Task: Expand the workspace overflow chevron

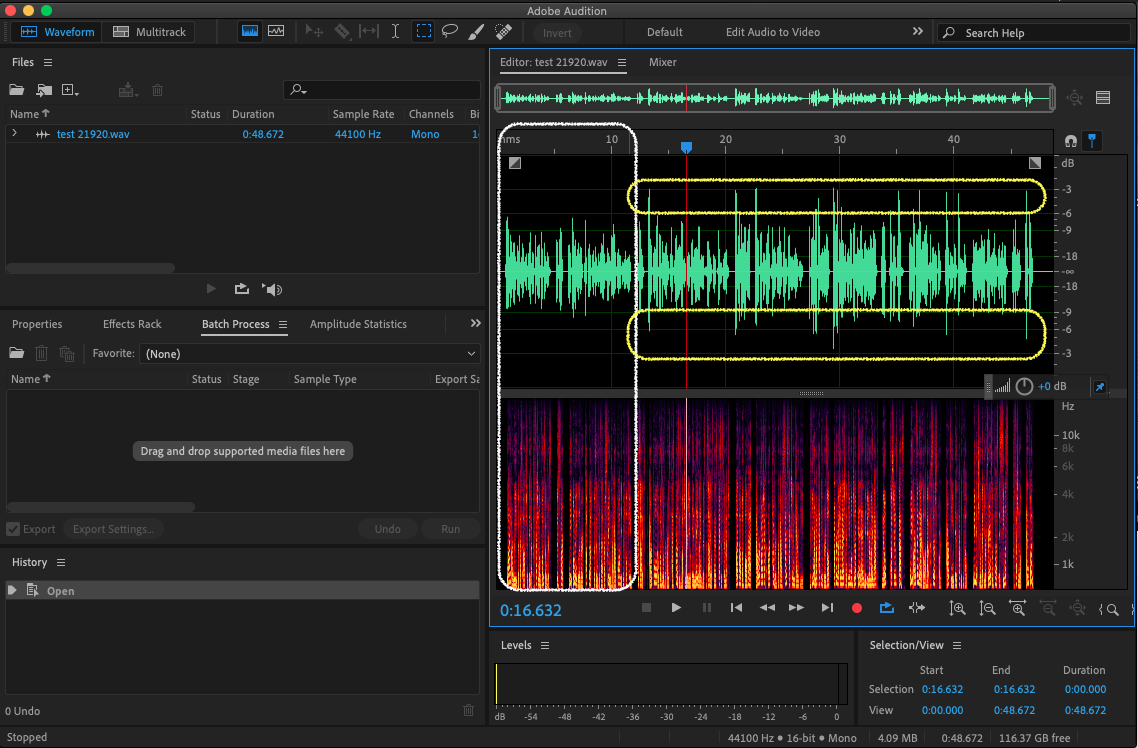Action: (x=918, y=32)
